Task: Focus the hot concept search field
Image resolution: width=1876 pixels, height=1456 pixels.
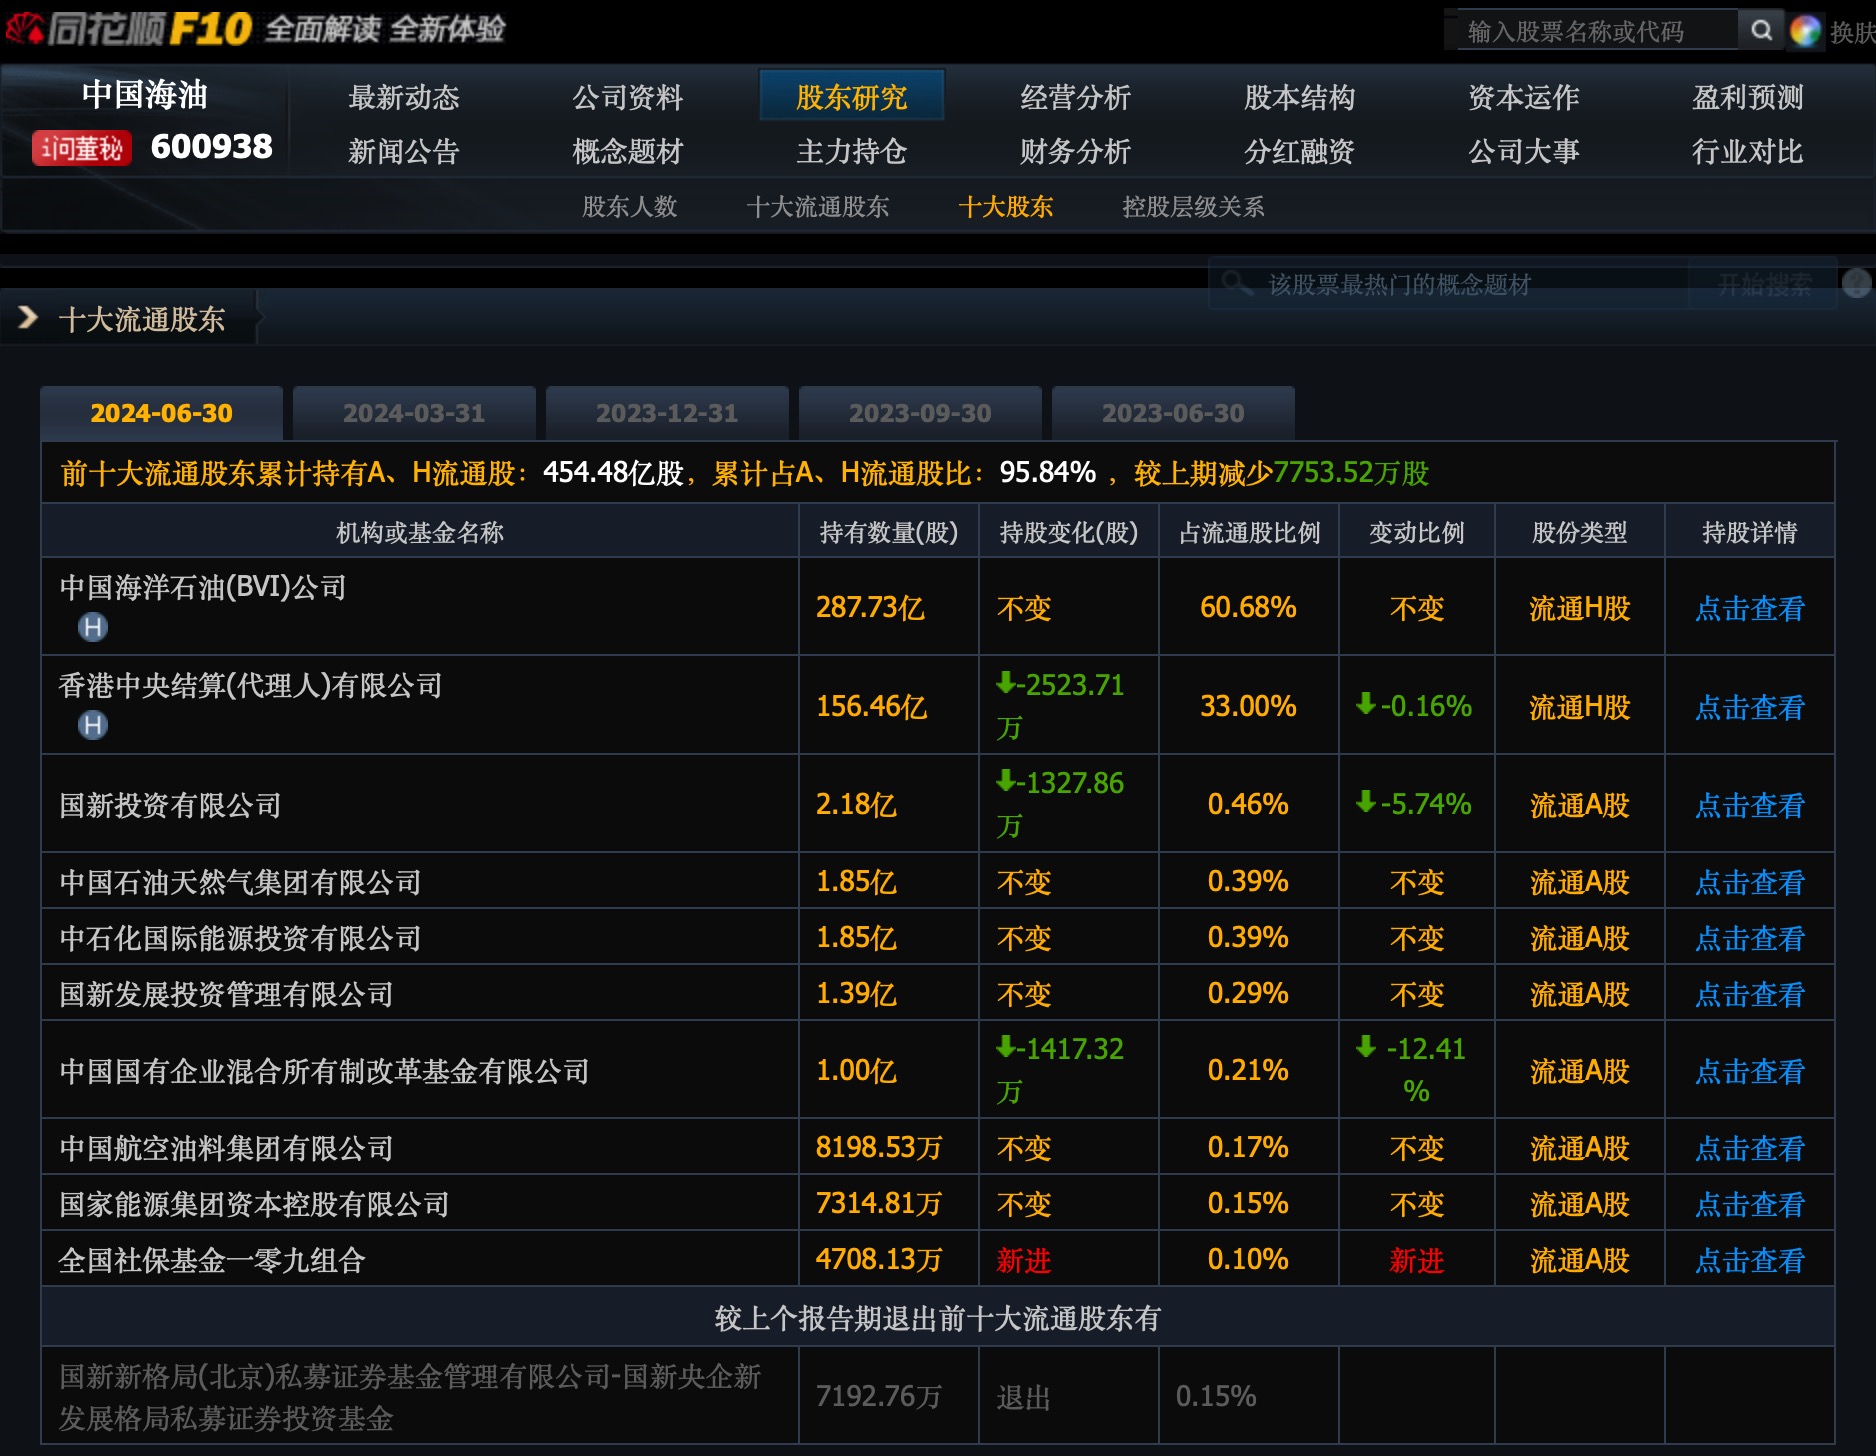Action: (x=1448, y=284)
